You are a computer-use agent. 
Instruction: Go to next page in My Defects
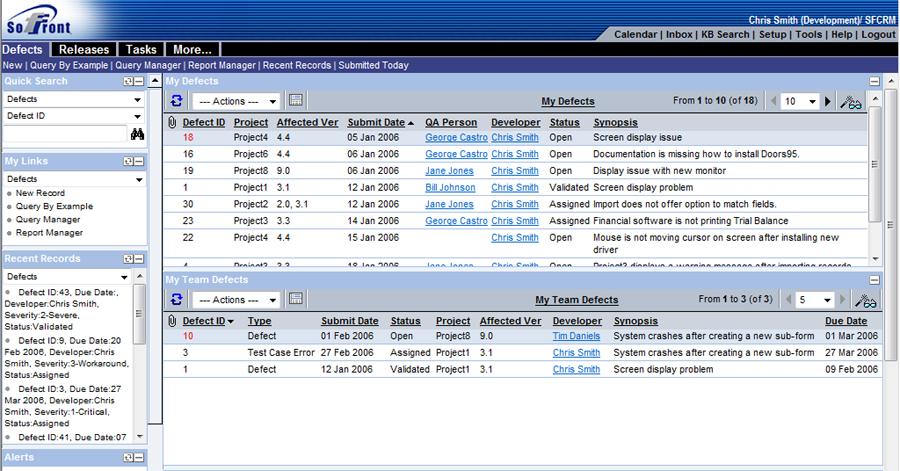(828, 102)
